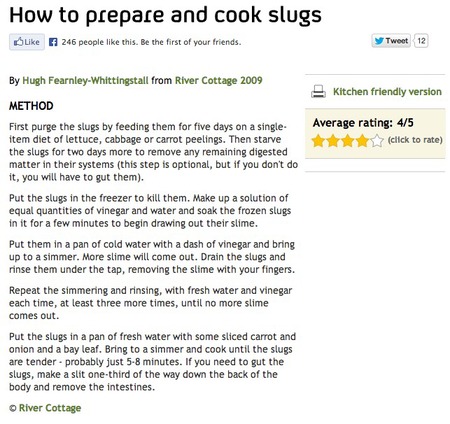Rate the recipe three stars

348,141
